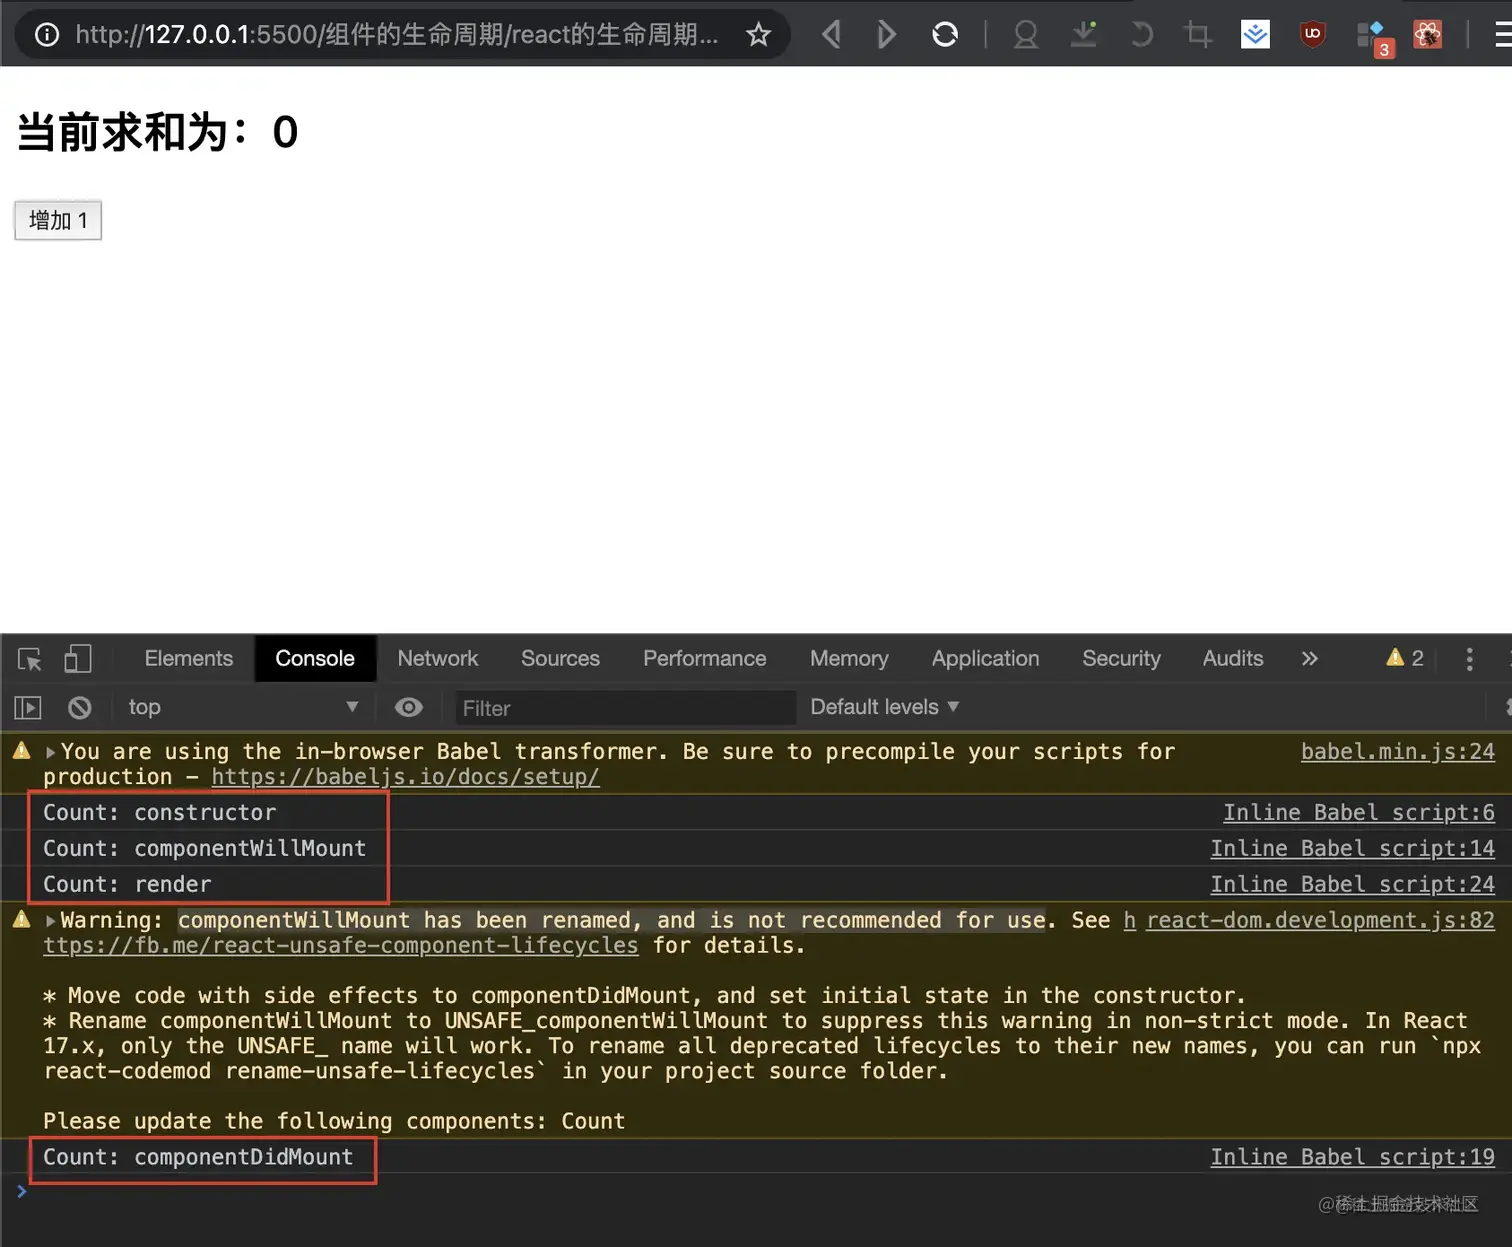Open the Performance tab
The image size is (1512, 1247).
[x=705, y=658]
